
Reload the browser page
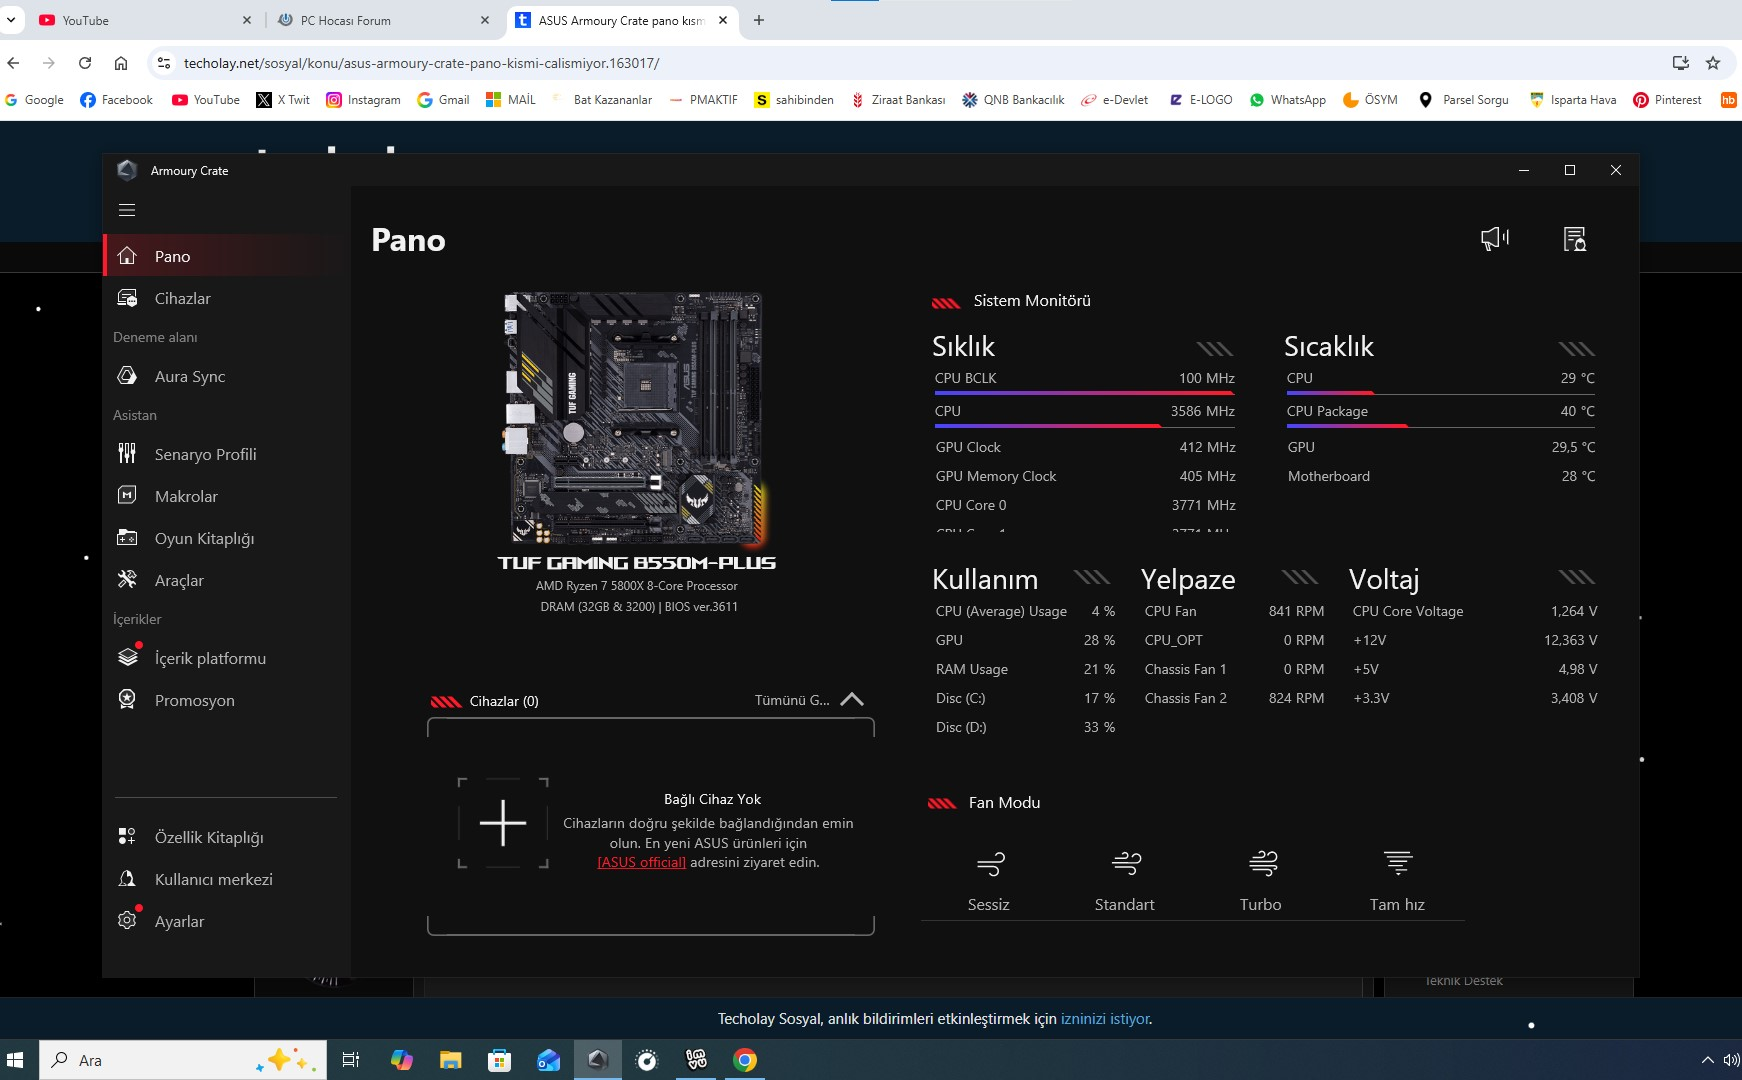pyautogui.click(x=85, y=63)
